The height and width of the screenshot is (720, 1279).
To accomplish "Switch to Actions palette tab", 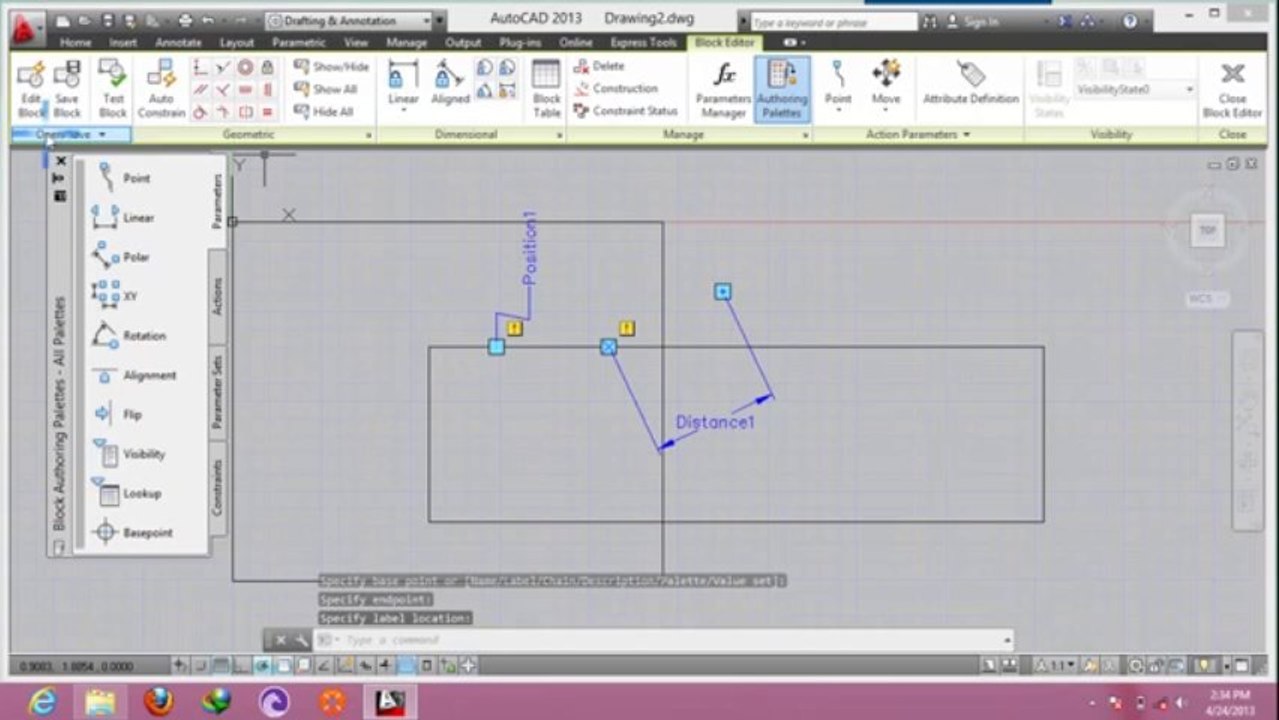I will (218, 296).
